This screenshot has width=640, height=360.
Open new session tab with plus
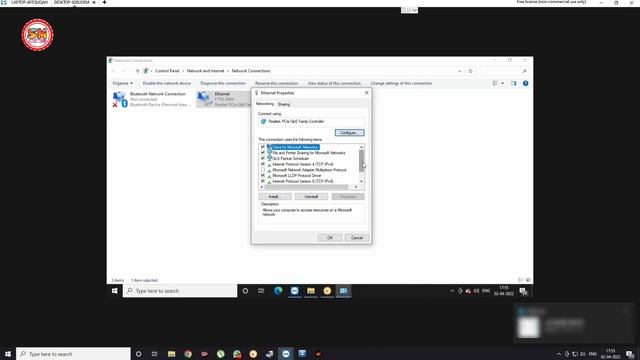[x=104, y=2]
